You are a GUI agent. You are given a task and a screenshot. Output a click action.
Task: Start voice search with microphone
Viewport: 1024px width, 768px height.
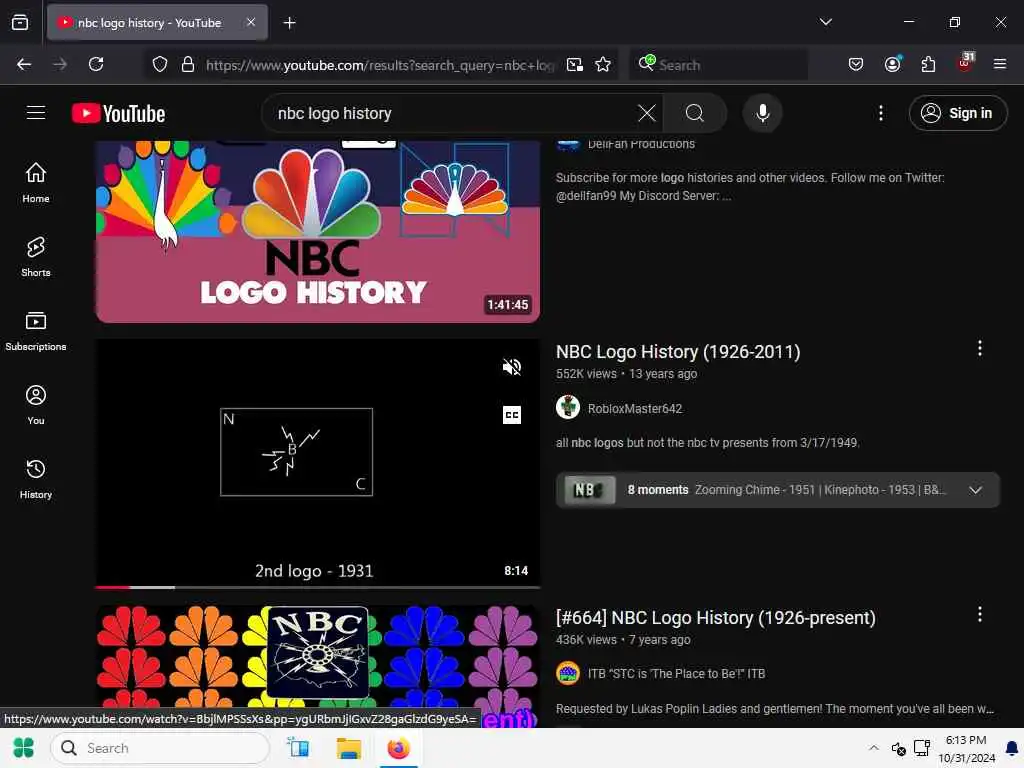[x=762, y=113]
